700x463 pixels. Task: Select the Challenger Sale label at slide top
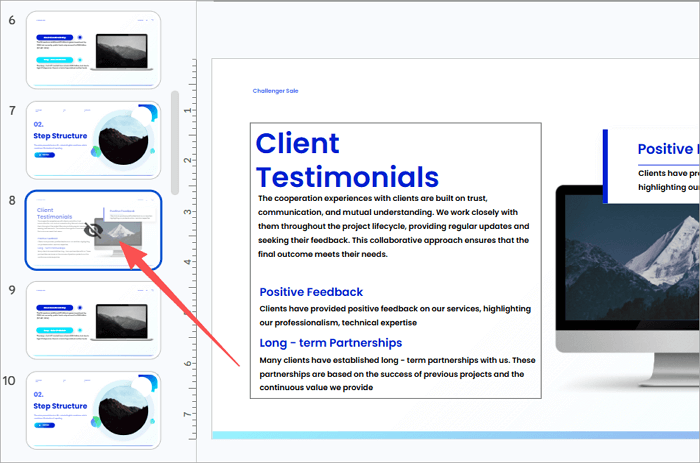pos(275,91)
